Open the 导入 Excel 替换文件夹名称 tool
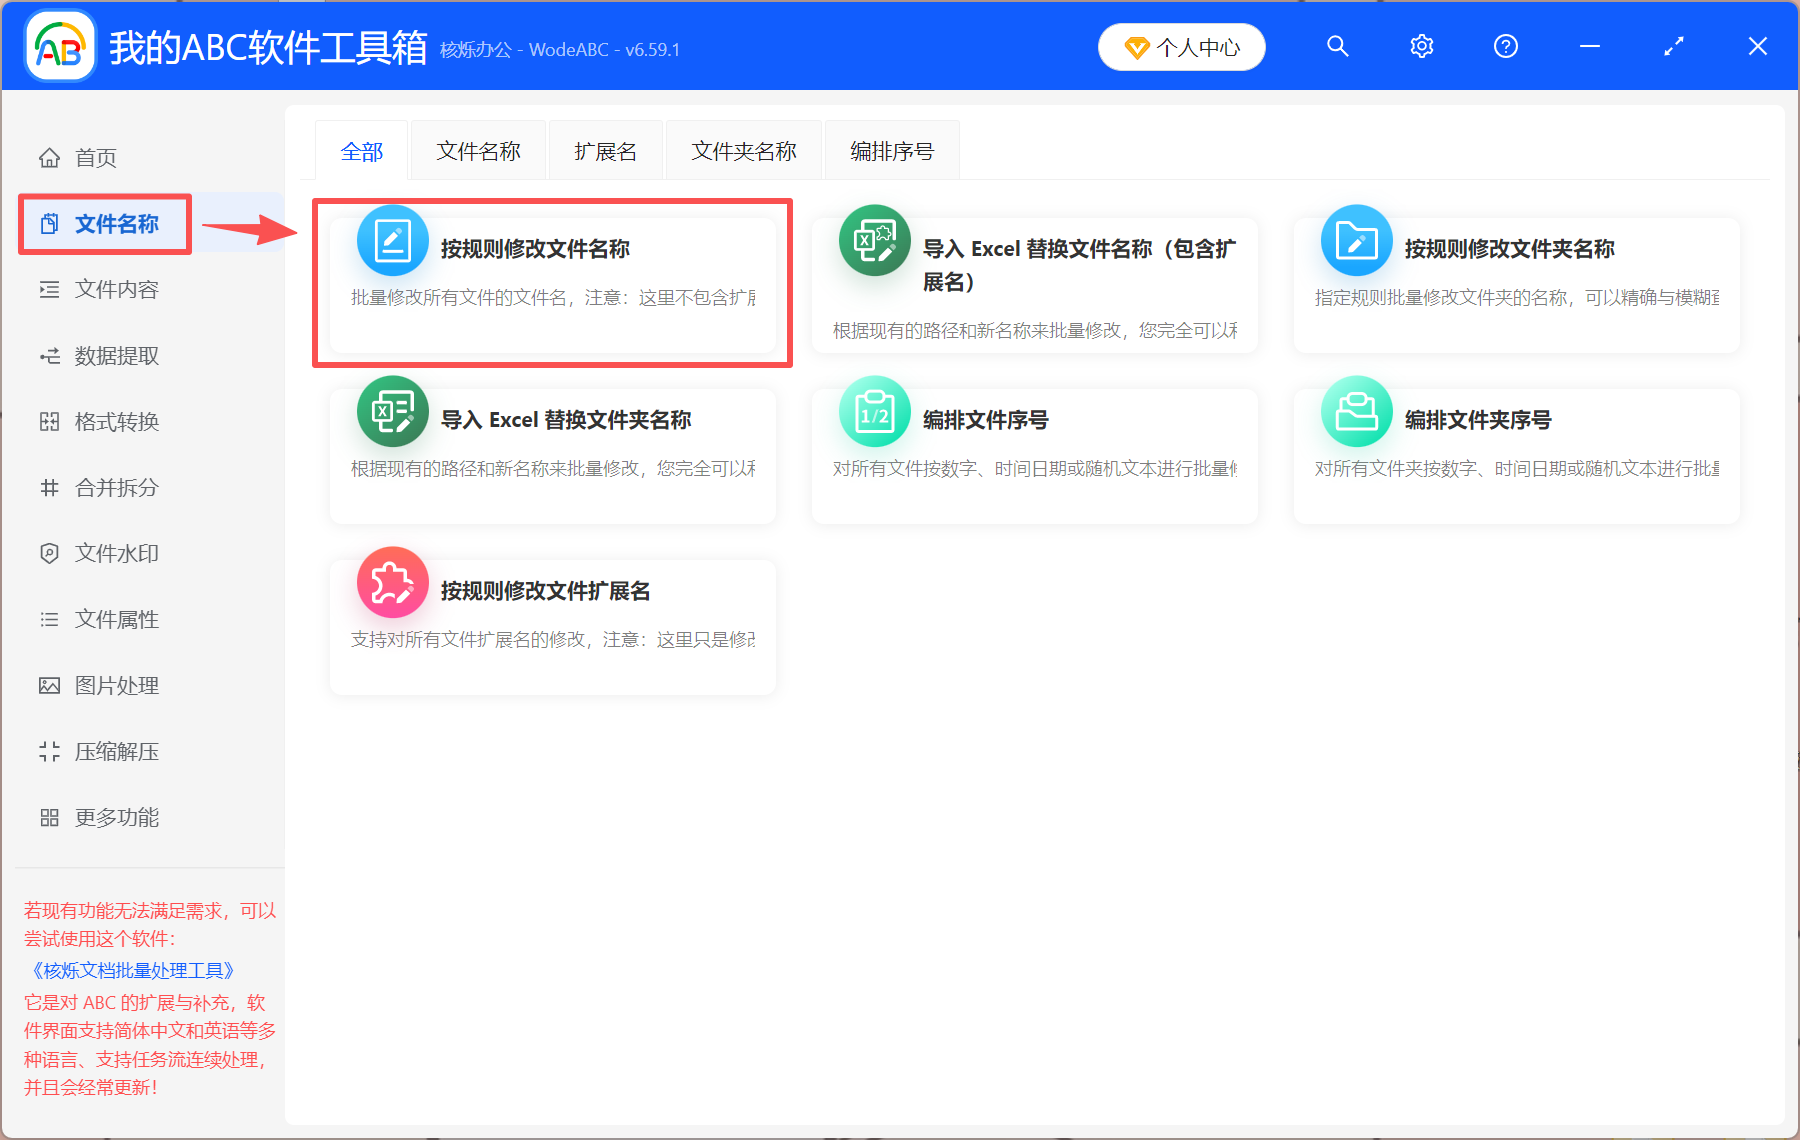This screenshot has width=1800, height=1140. click(x=552, y=455)
